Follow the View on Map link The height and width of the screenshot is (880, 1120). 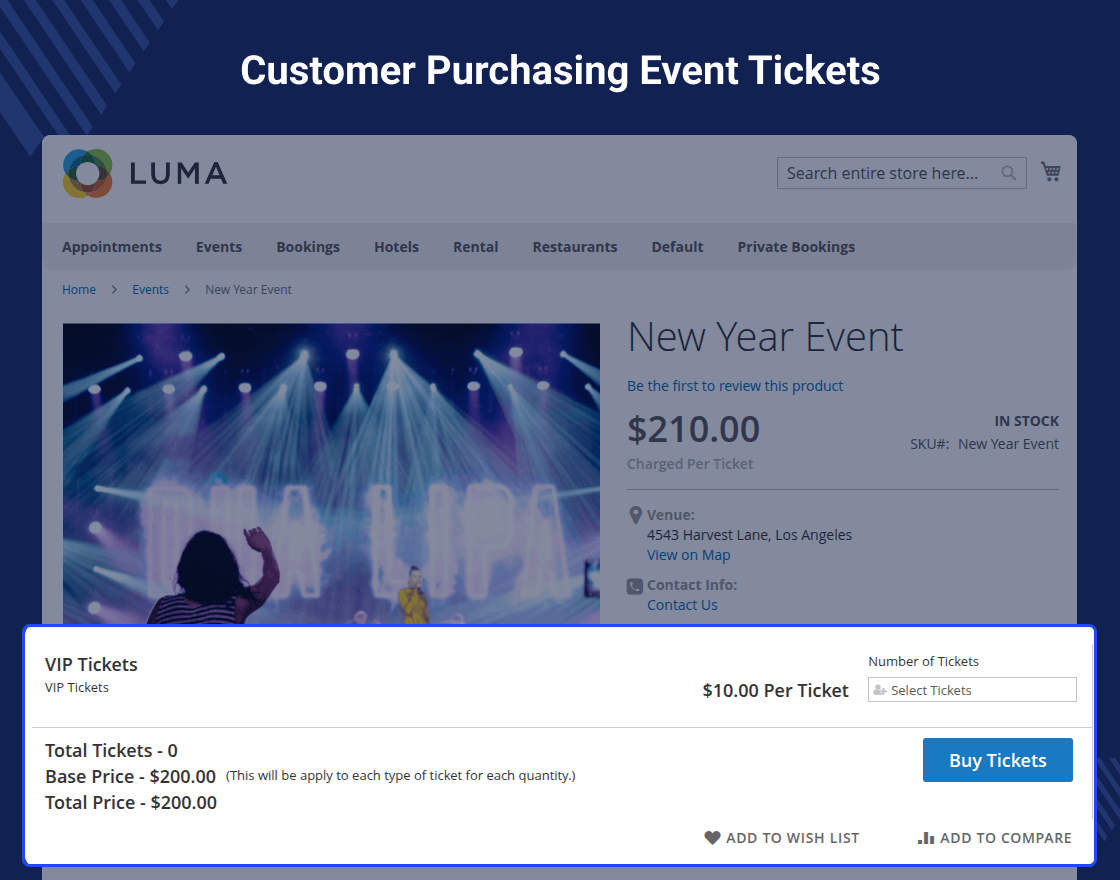pos(689,555)
